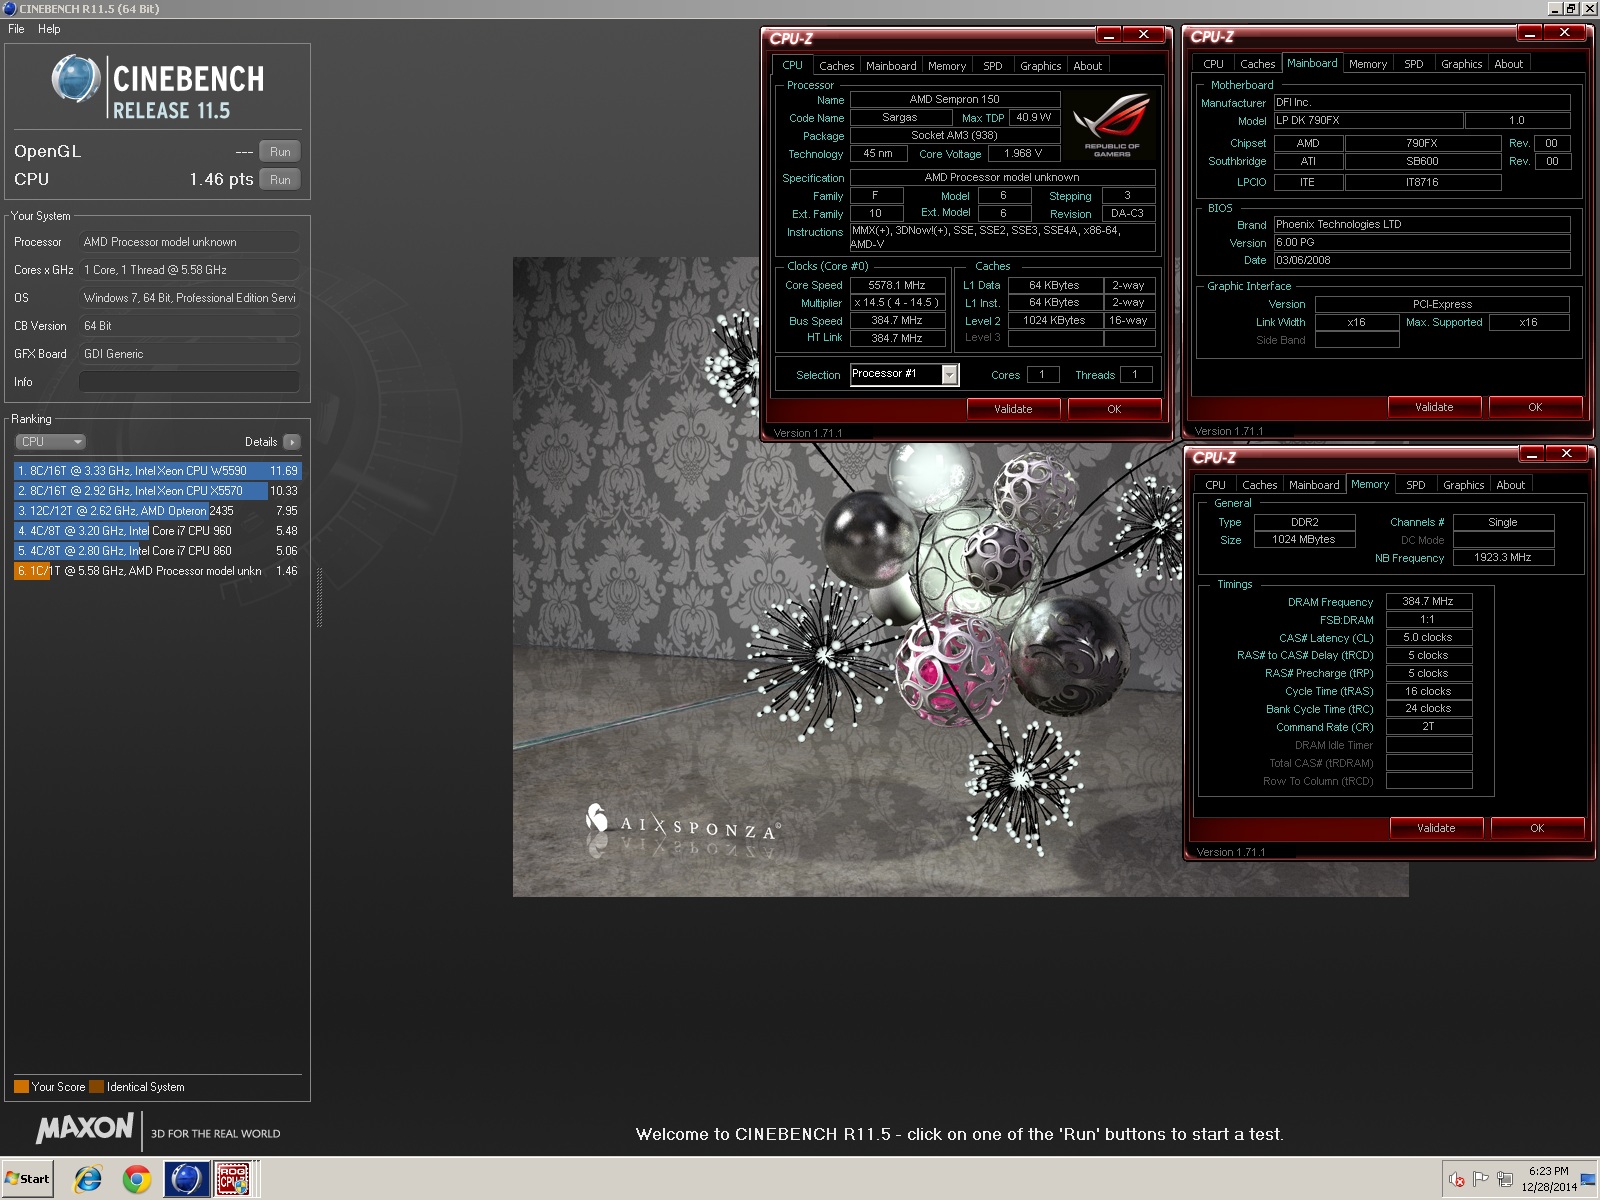
Task: Open the Help menu in Cinebench
Action: [49, 29]
